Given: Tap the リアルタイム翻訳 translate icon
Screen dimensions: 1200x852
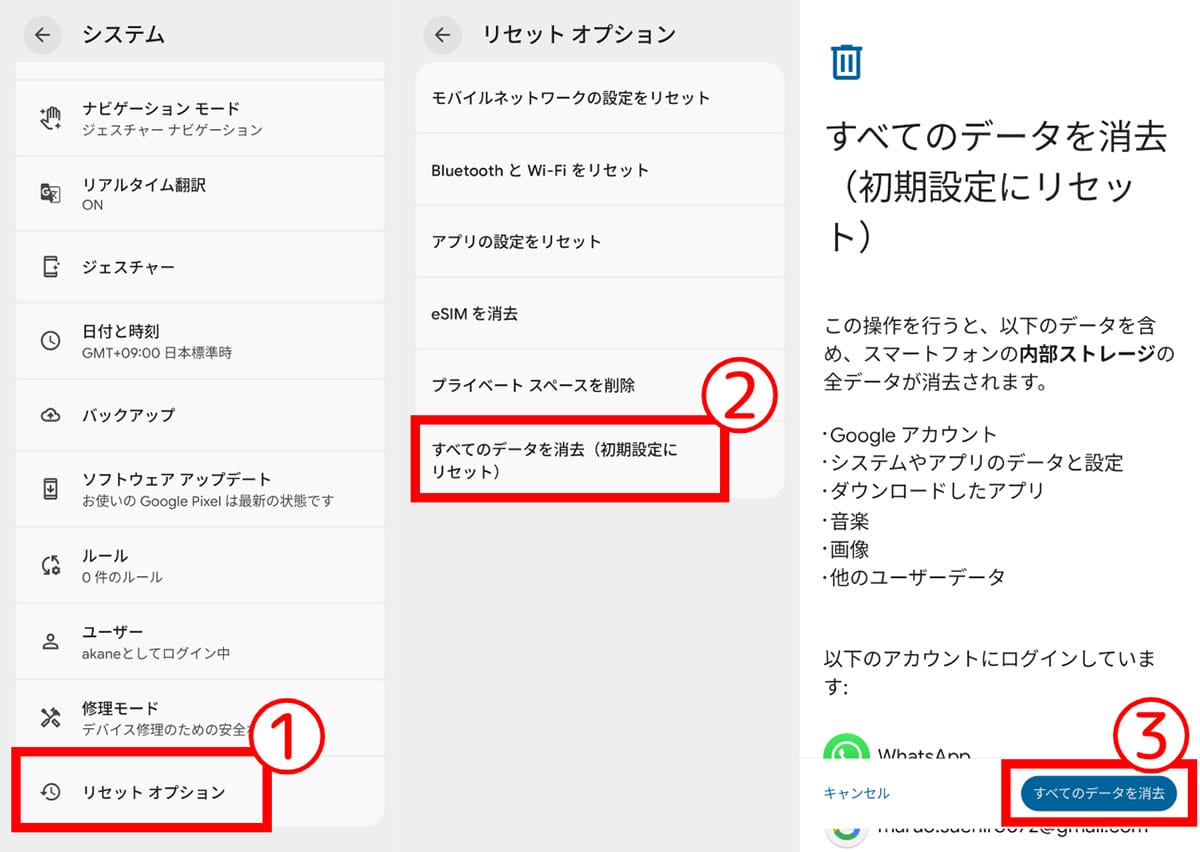Looking at the screenshot, I should point(50,194).
